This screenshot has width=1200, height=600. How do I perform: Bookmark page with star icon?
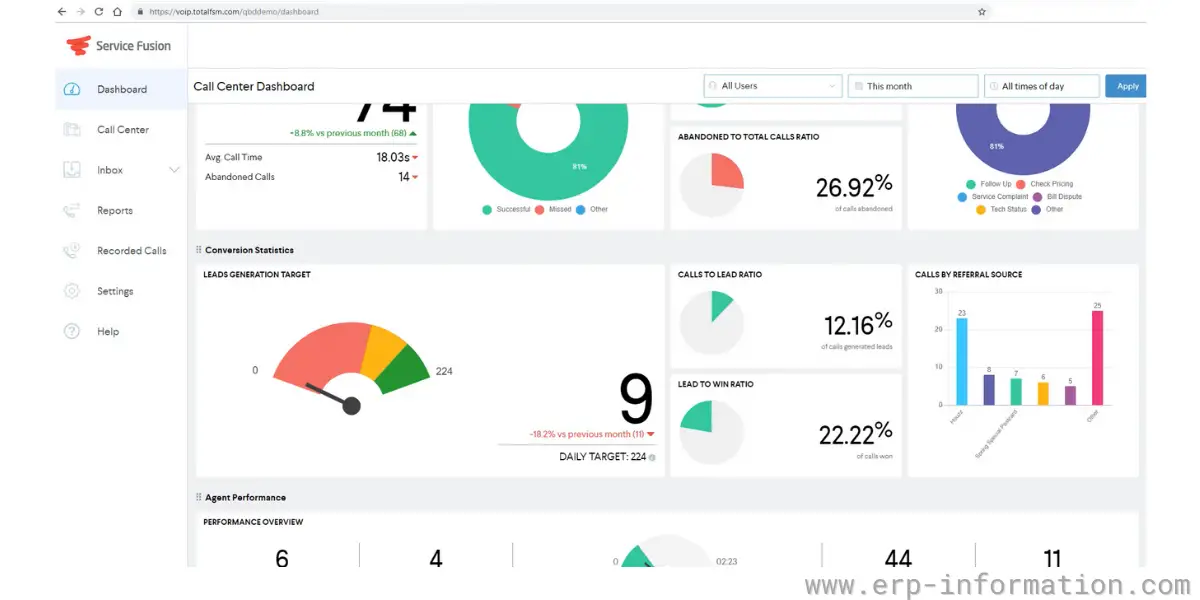pyautogui.click(x=982, y=12)
